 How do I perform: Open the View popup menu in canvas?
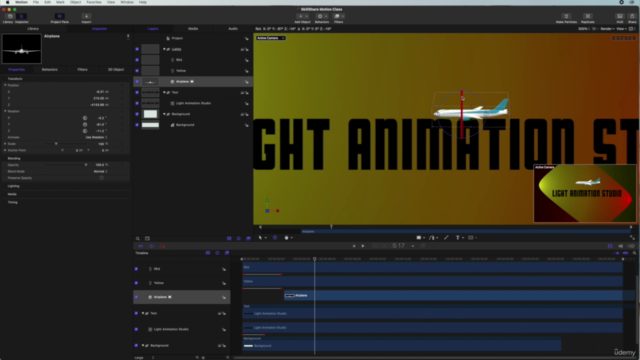(621, 29)
